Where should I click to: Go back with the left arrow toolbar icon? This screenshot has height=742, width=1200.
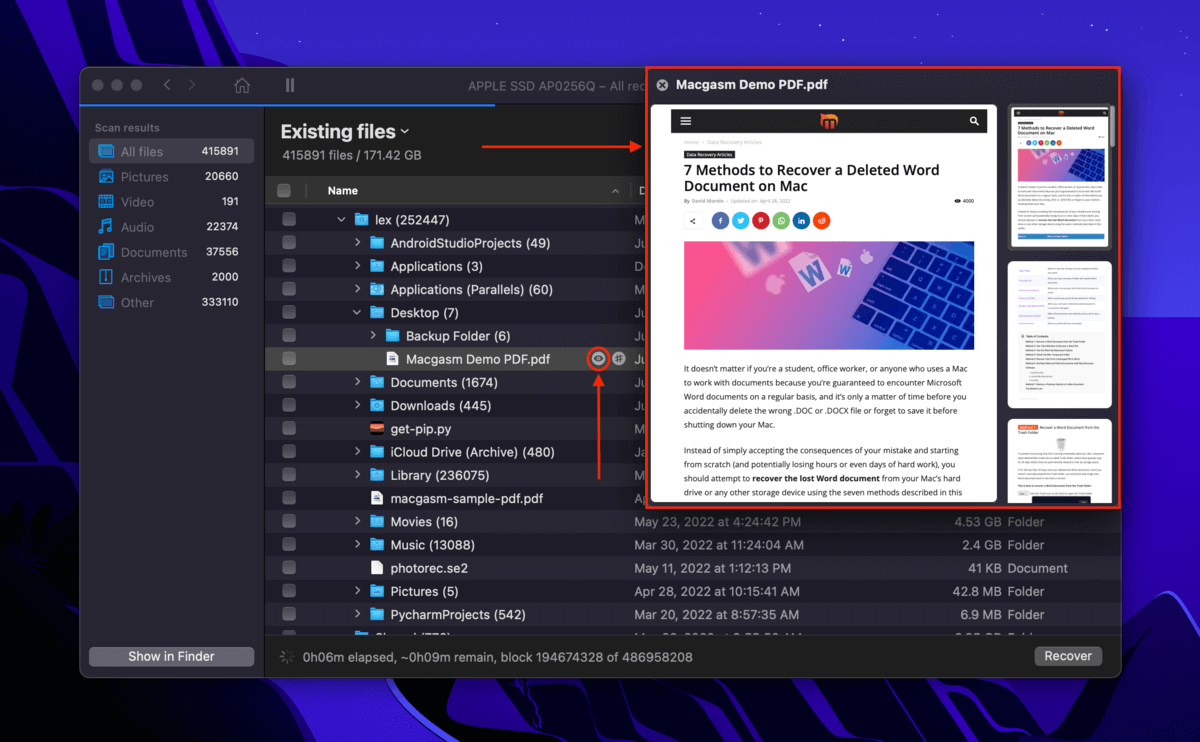167,86
